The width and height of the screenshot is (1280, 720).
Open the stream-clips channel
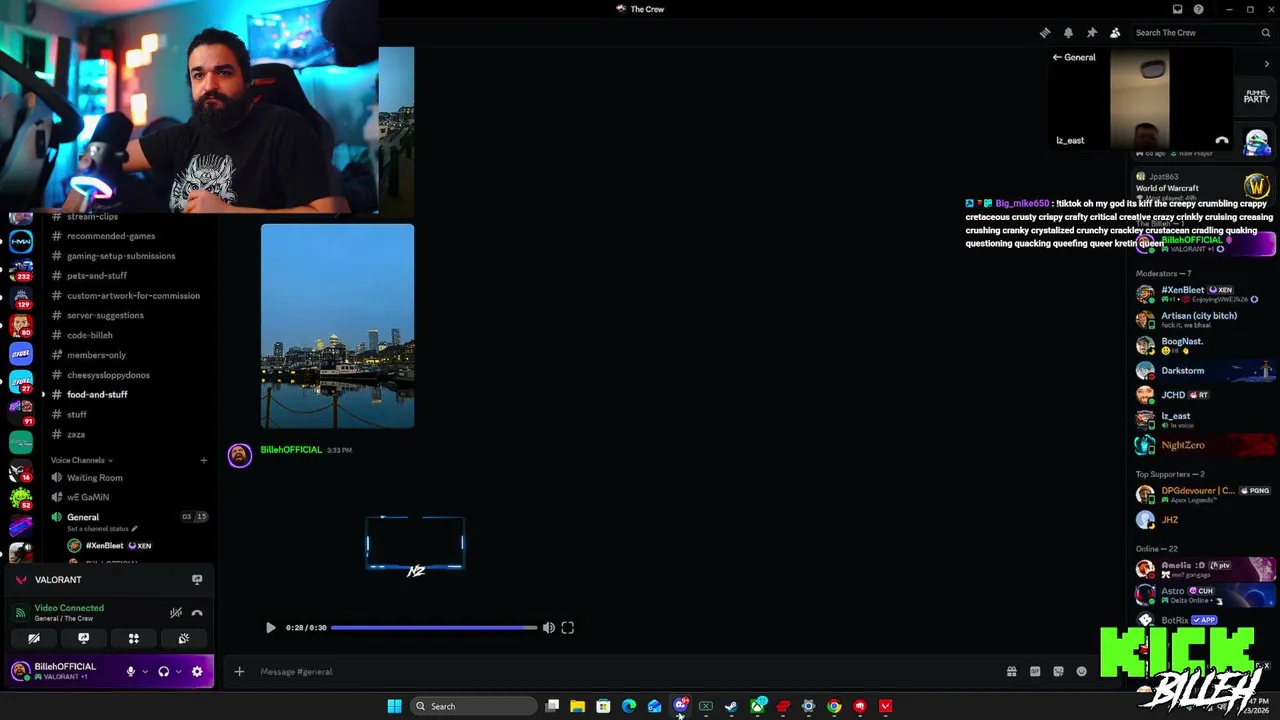point(92,216)
